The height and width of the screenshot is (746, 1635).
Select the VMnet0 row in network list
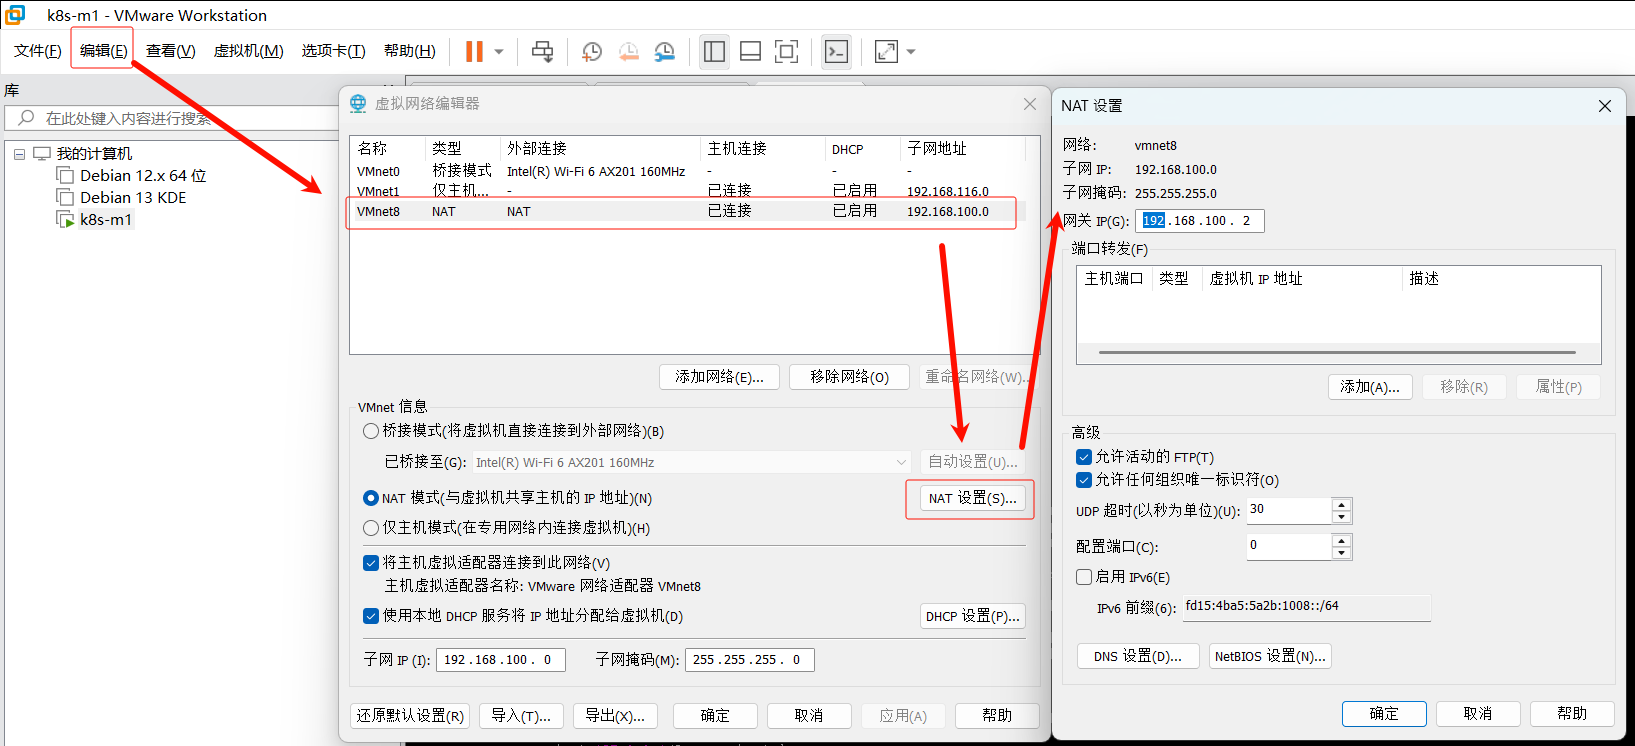[x=686, y=171]
